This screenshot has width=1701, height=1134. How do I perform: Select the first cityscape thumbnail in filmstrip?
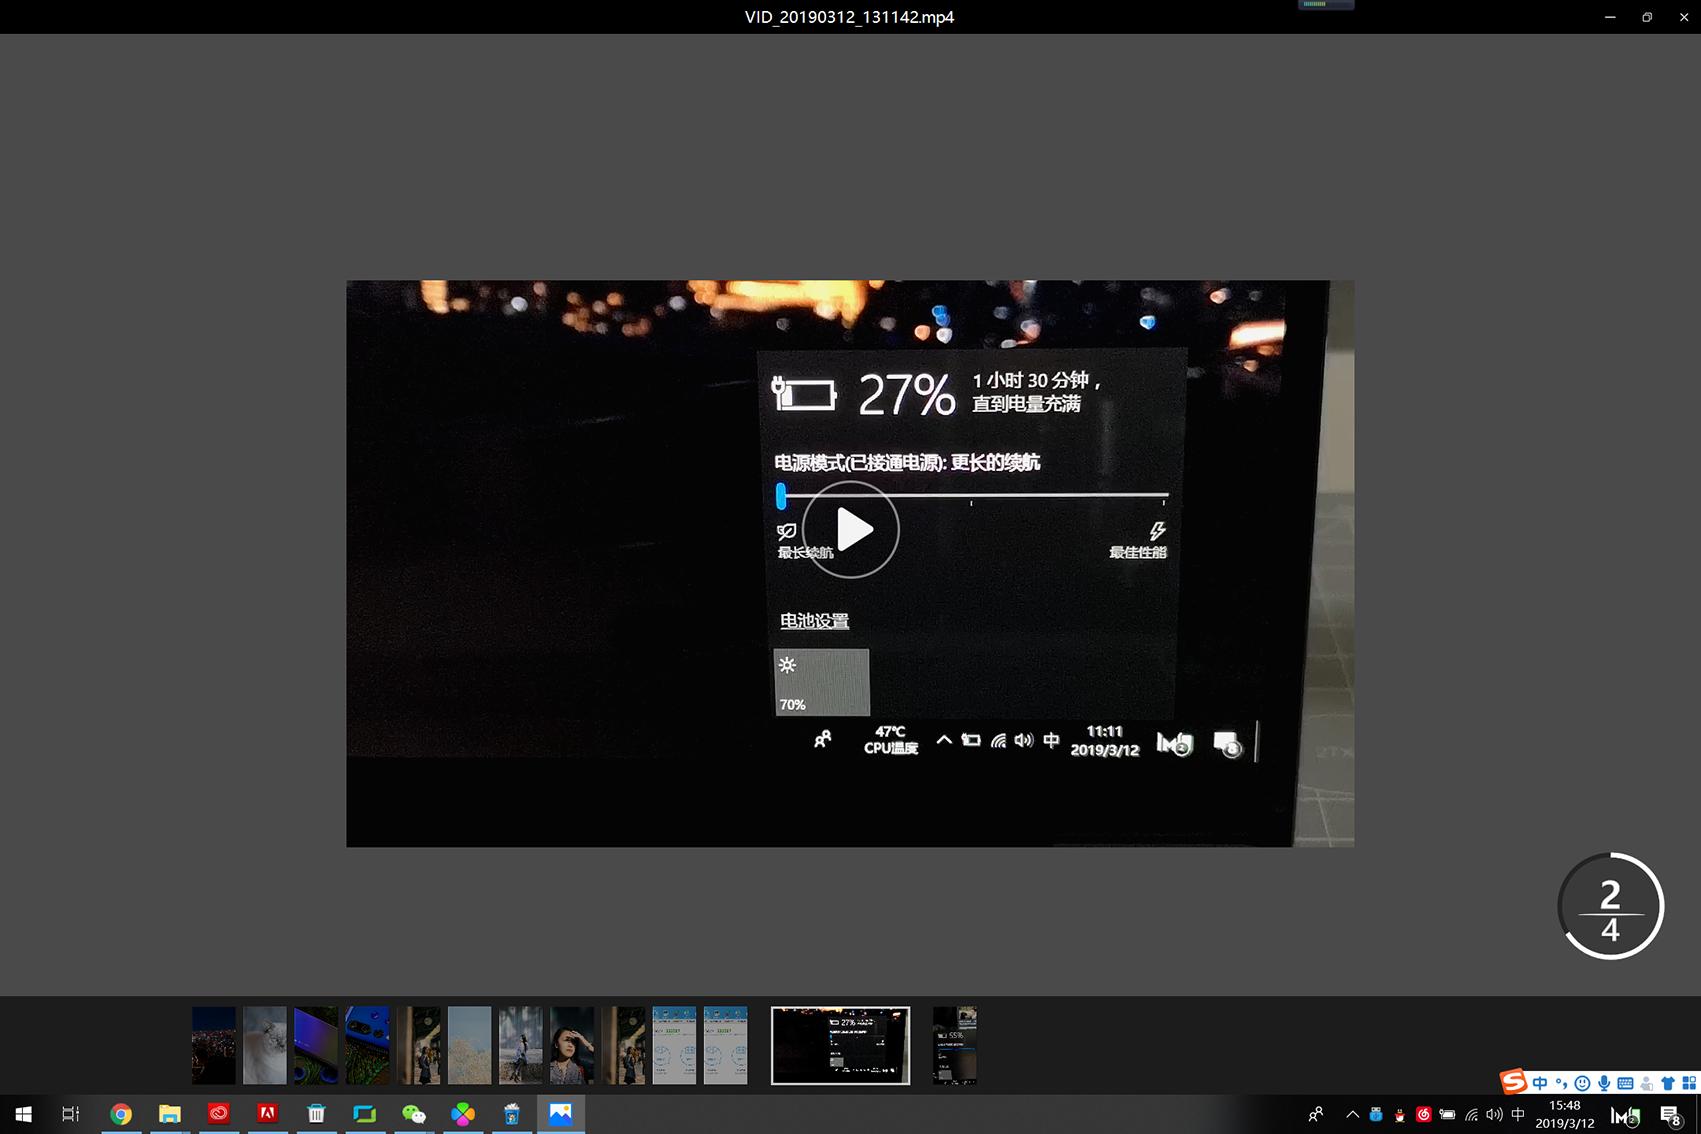coord(214,1045)
